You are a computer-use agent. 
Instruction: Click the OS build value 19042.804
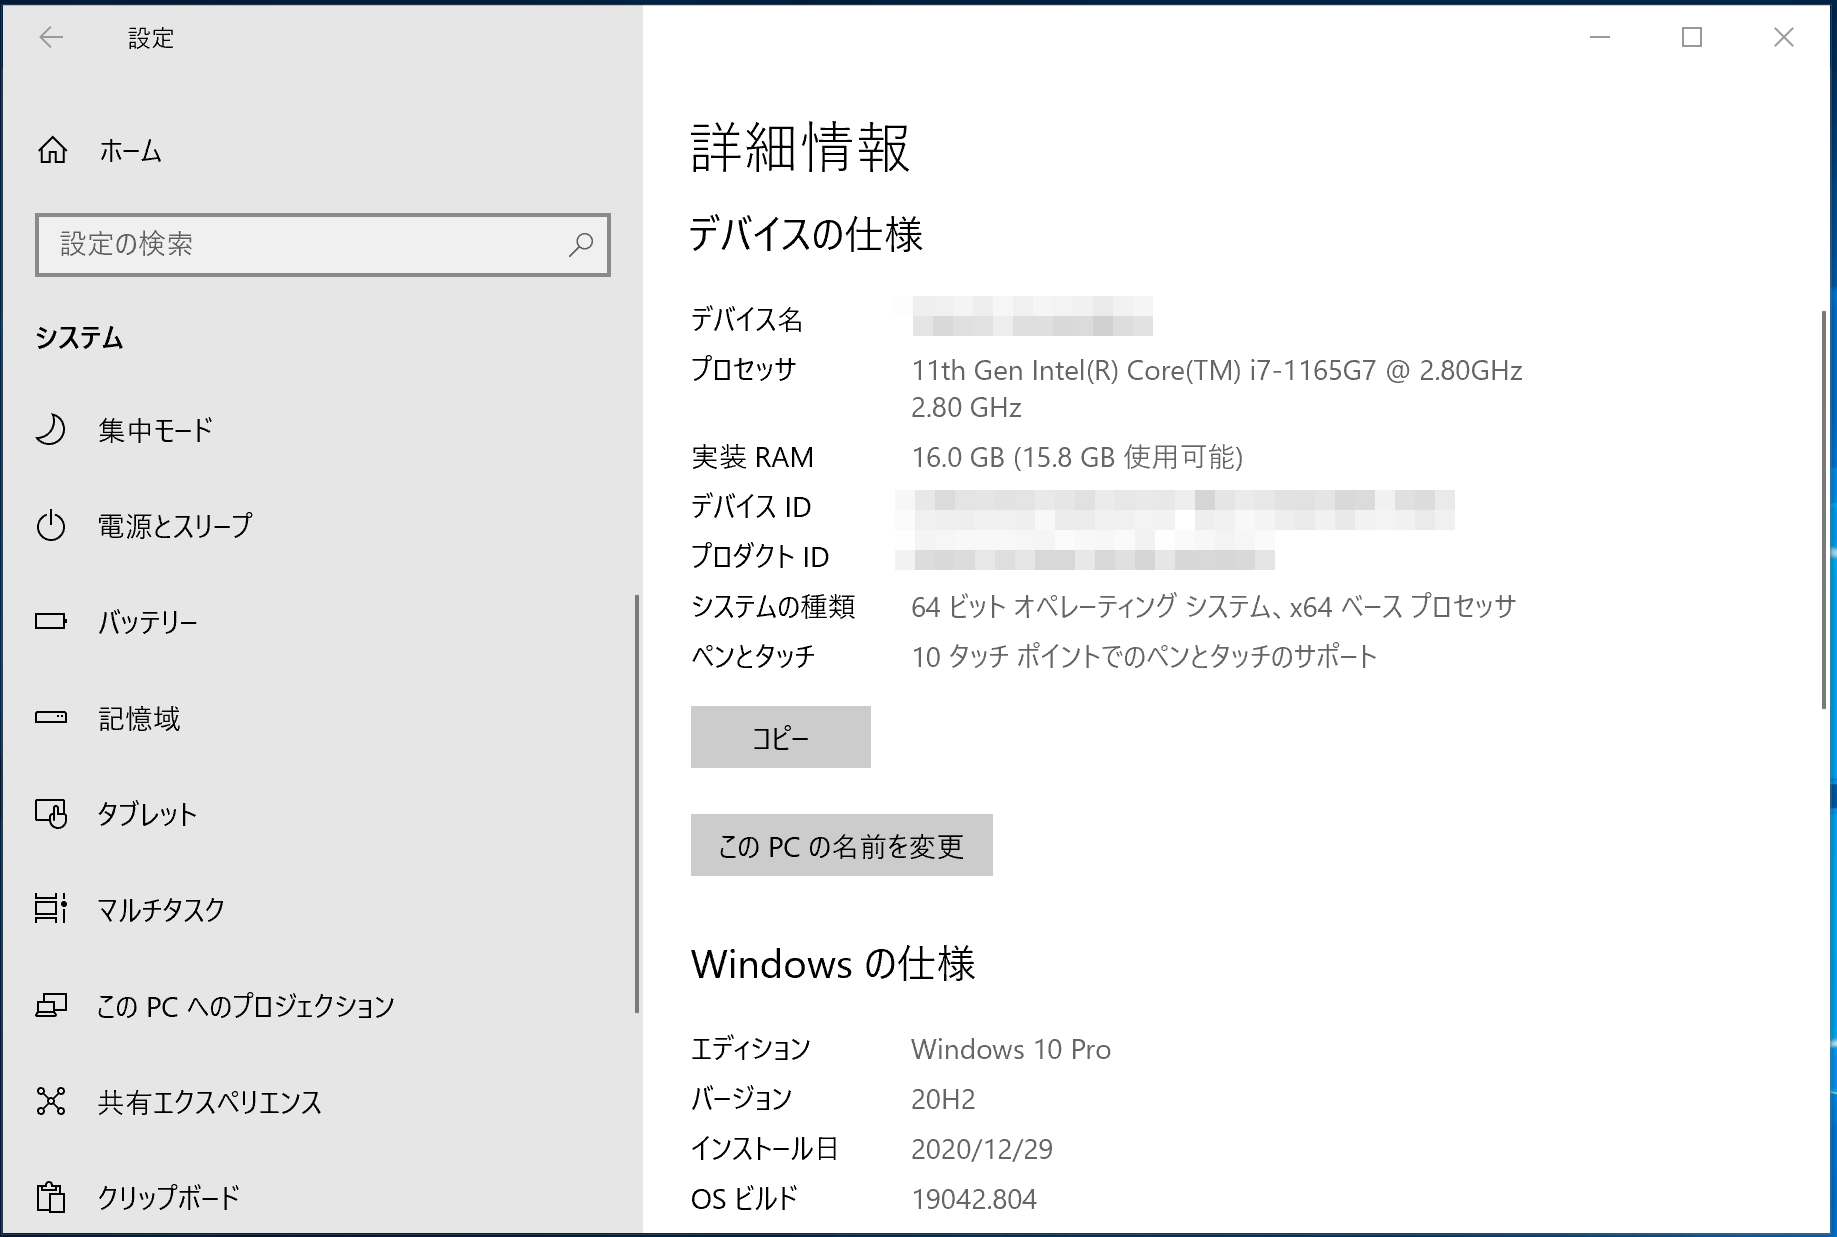point(974,1199)
